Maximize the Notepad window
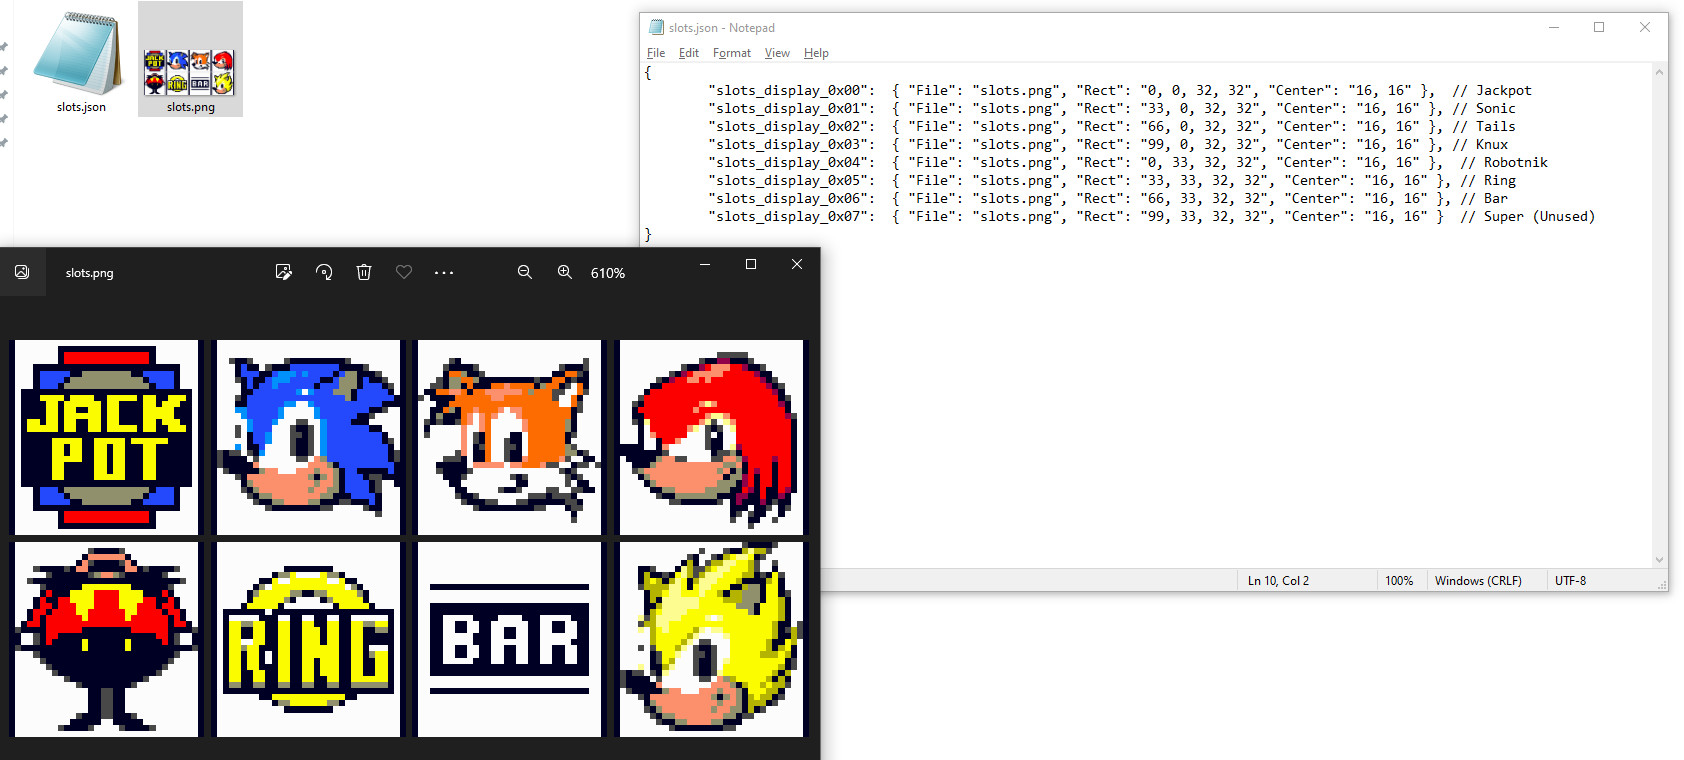 (1599, 27)
